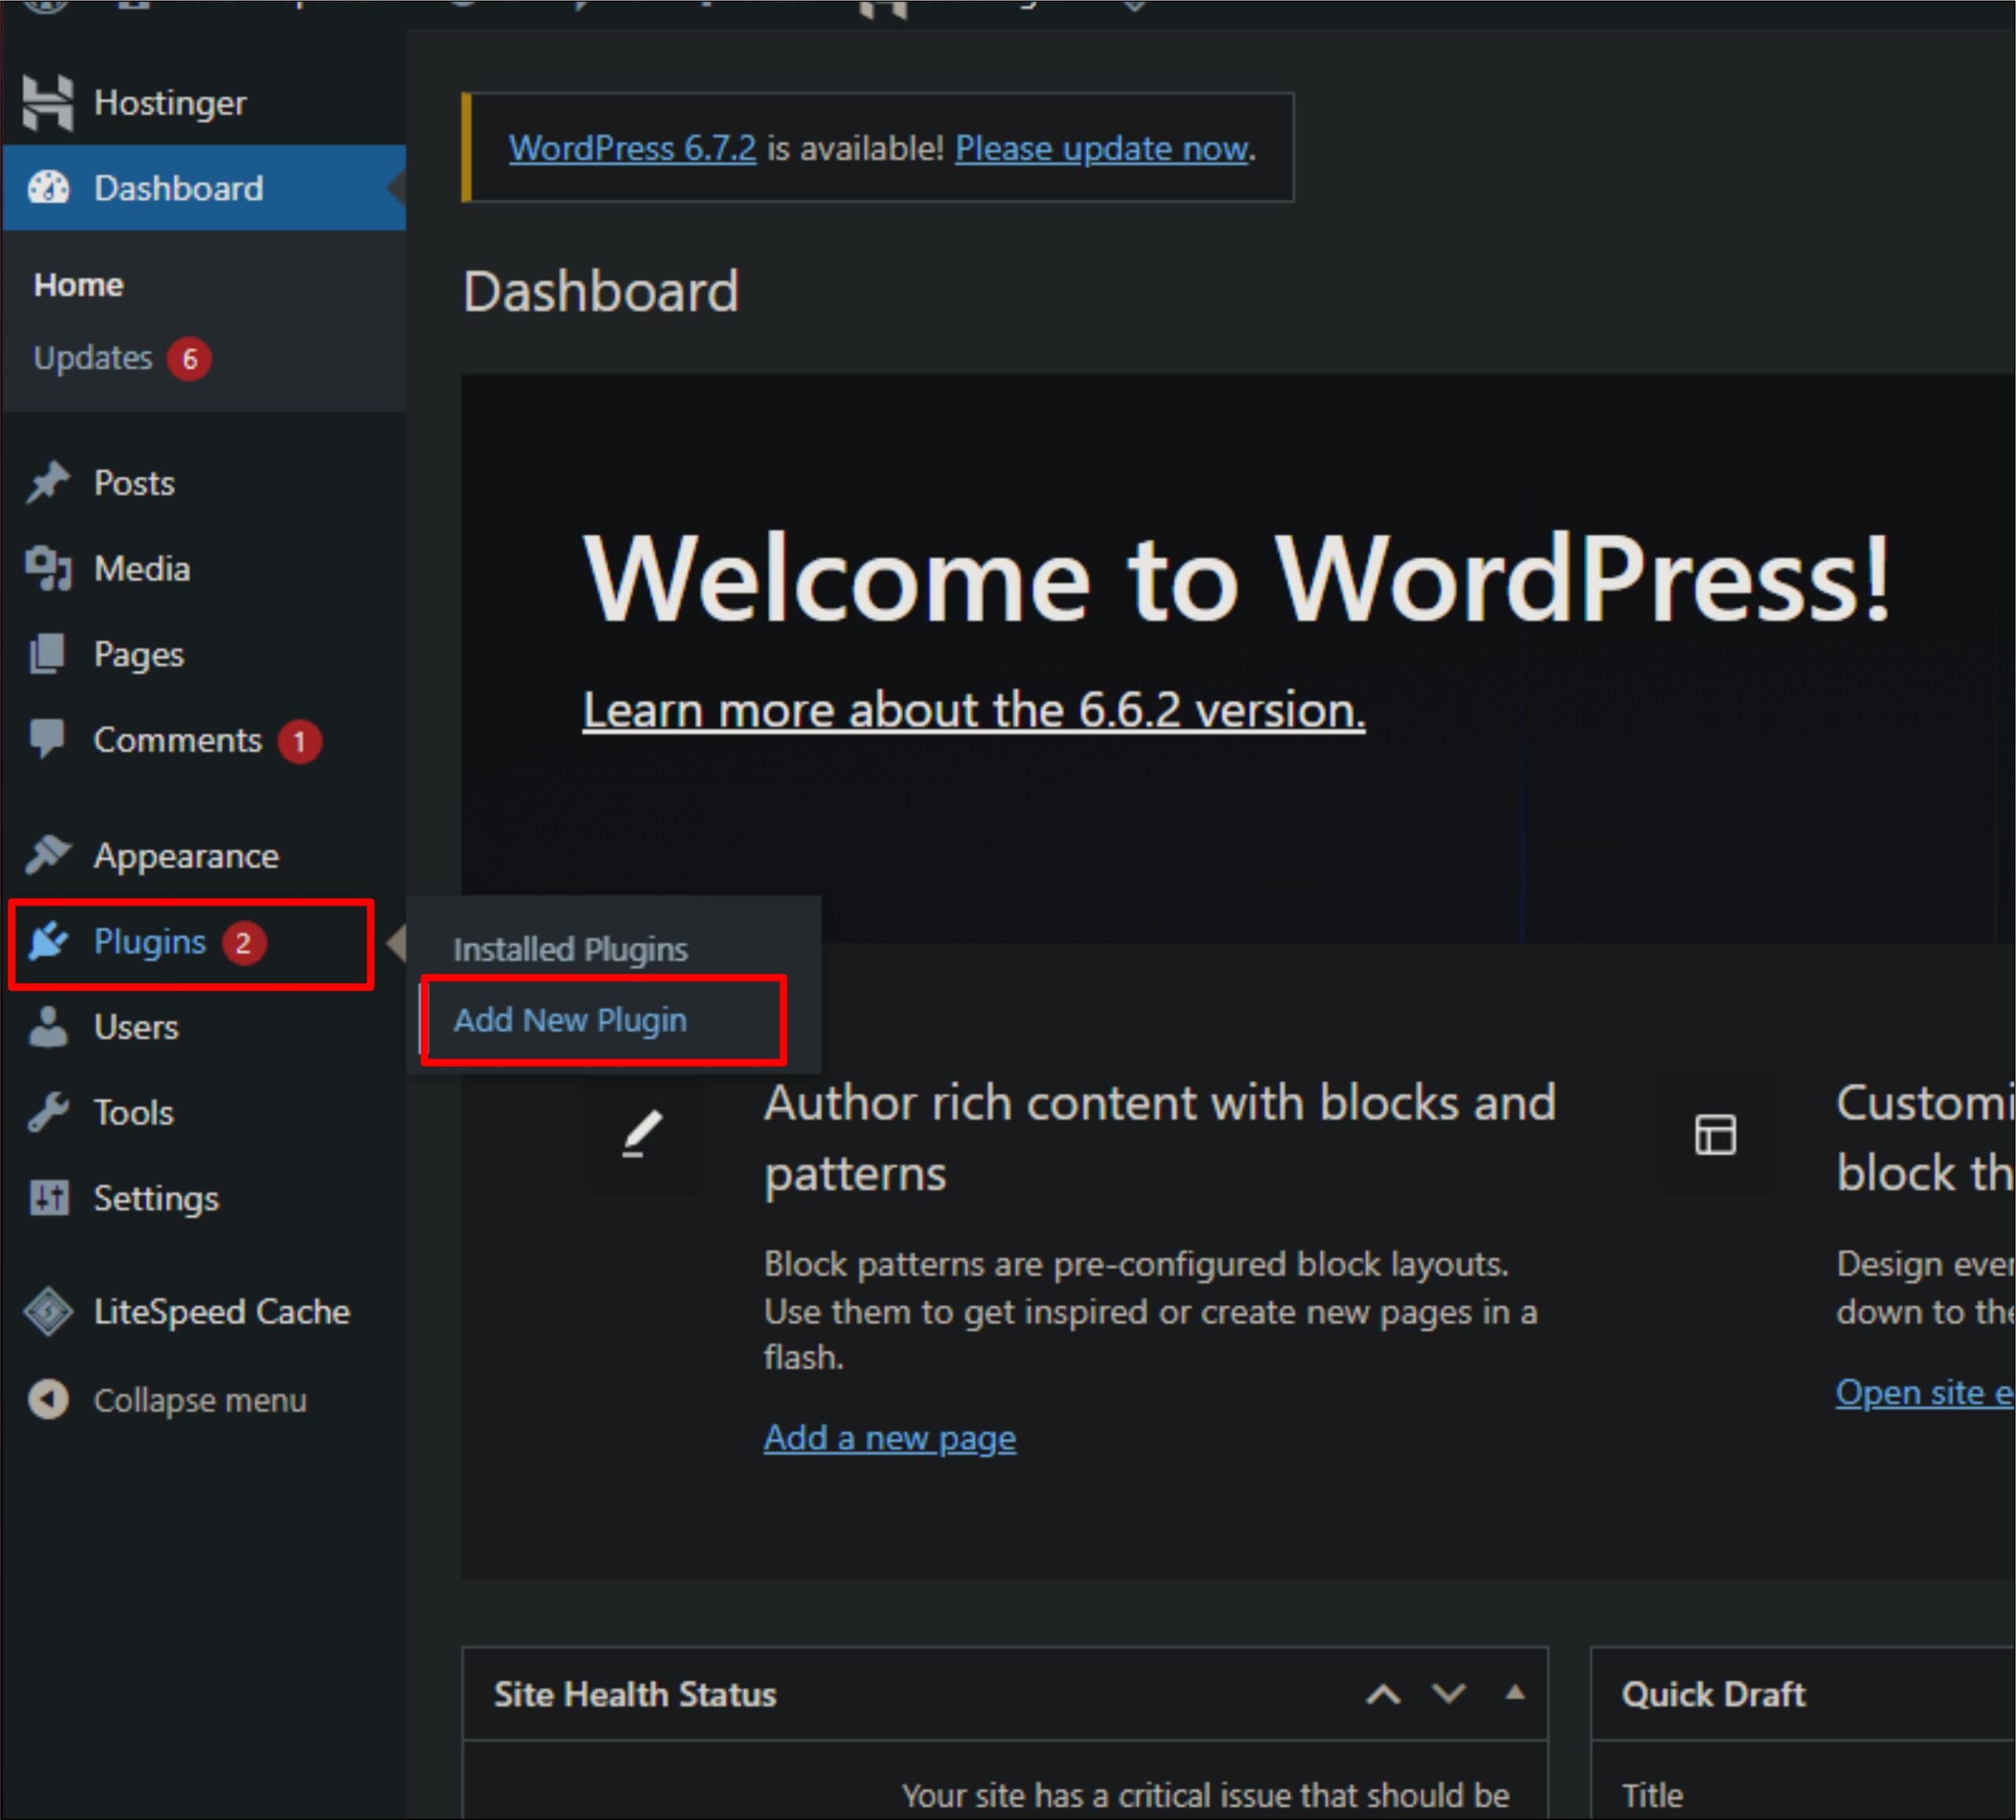Click the Collapse menu arrow icon

pyautogui.click(x=47, y=1400)
